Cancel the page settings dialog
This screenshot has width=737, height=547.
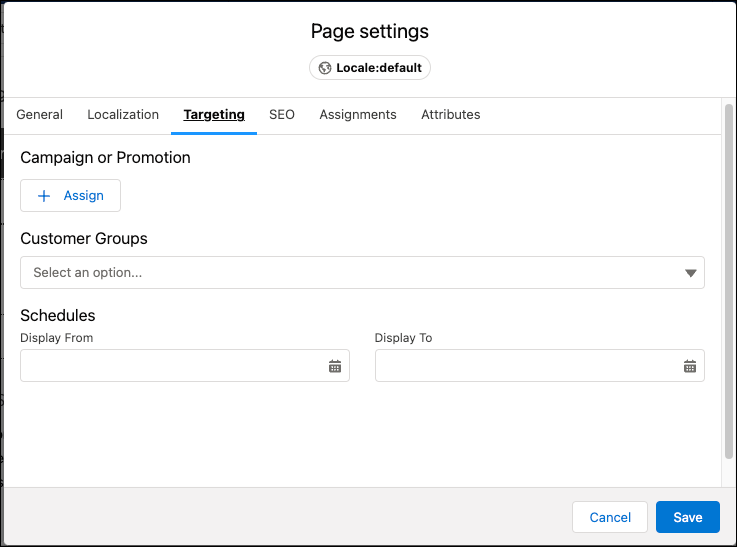coord(610,517)
